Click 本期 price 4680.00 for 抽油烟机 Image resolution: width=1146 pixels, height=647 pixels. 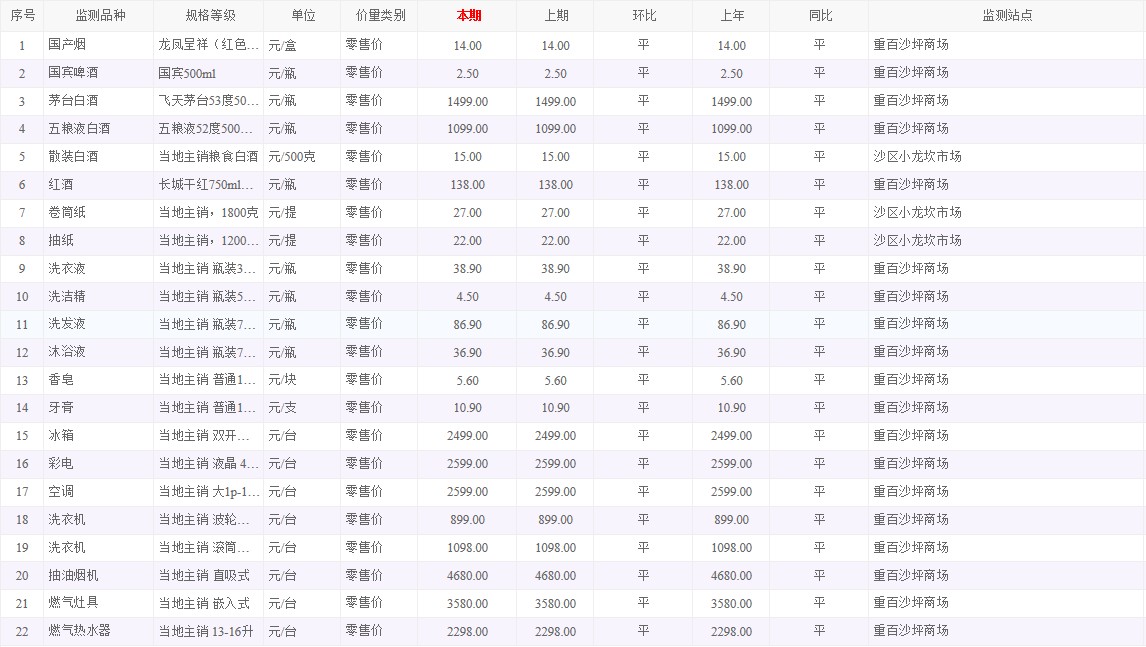pyautogui.click(x=468, y=576)
